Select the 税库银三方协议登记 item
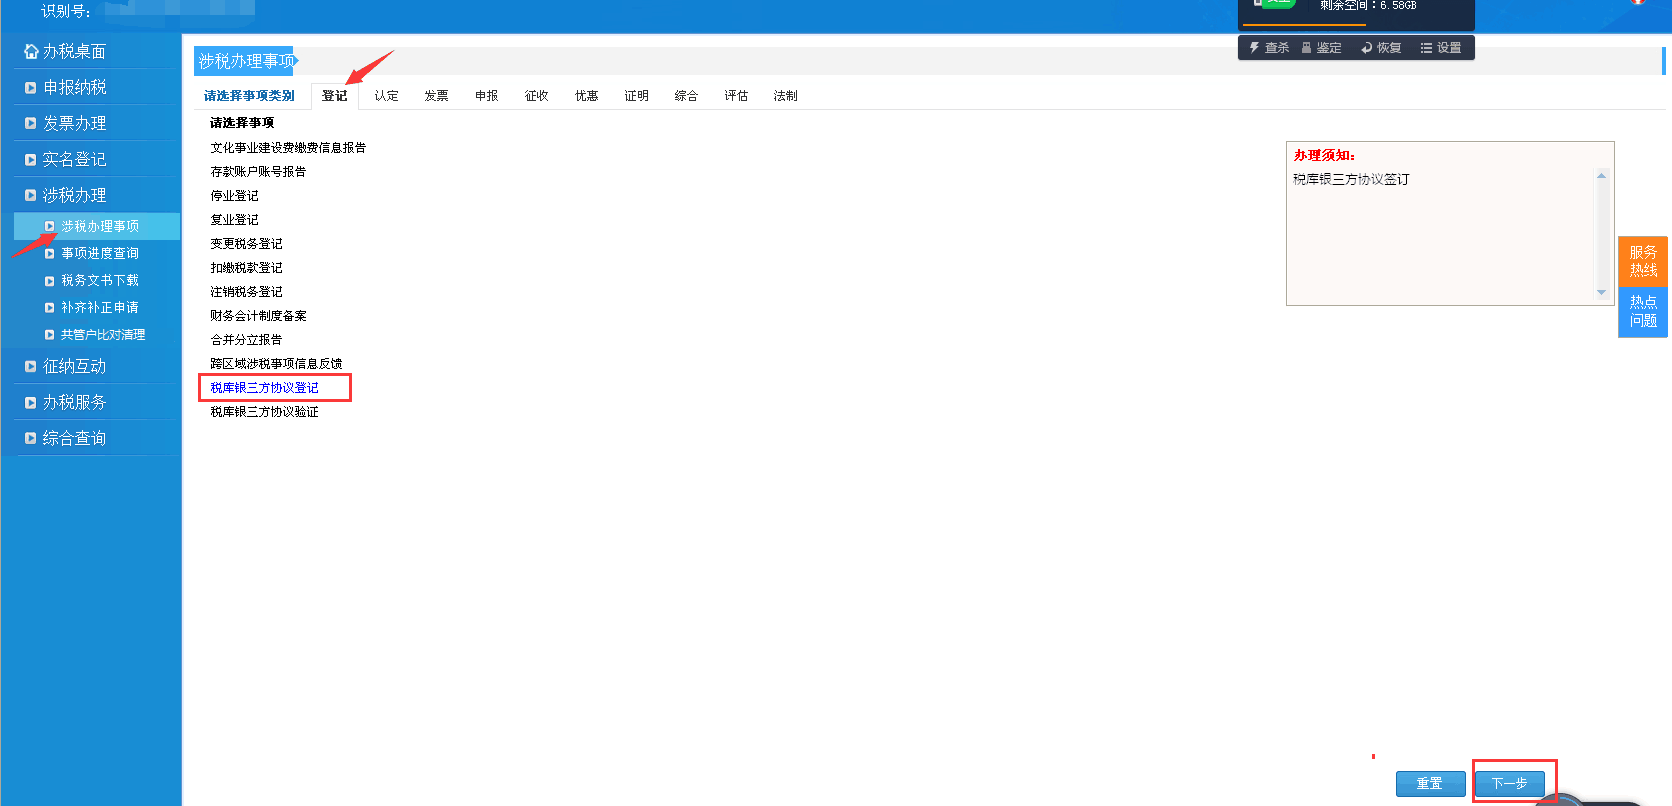The image size is (1672, 806). (265, 388)
